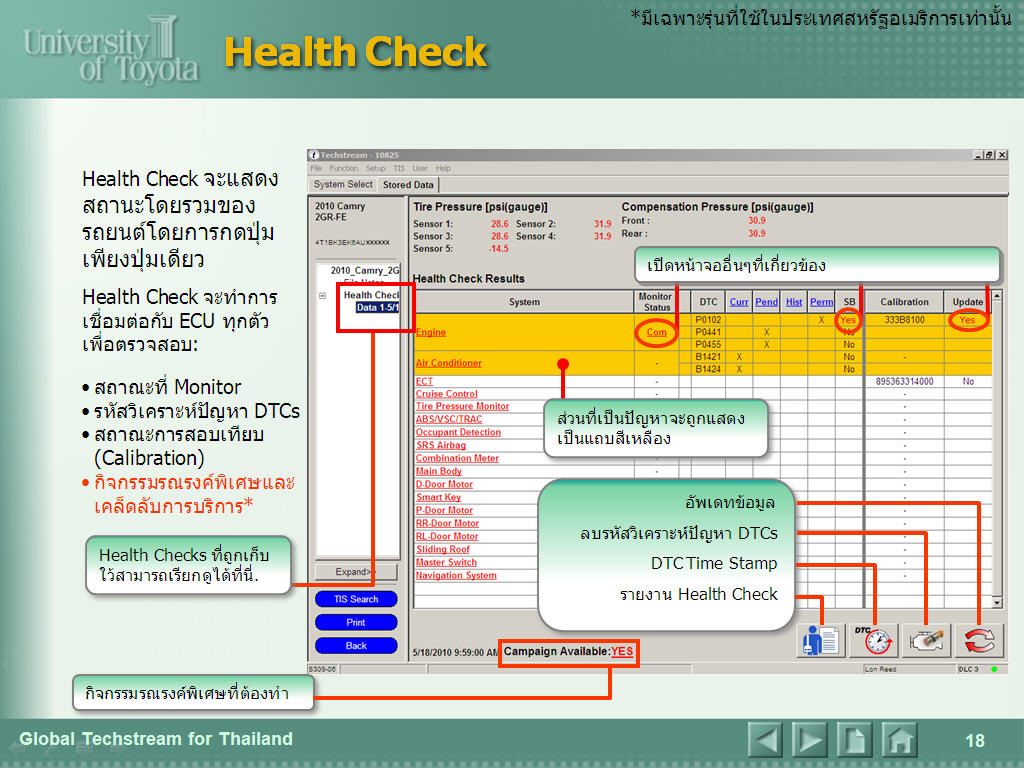Viewport: 1024px width, 768px height.
Task: Click the Expand>> button
Action: click(356, 572)
